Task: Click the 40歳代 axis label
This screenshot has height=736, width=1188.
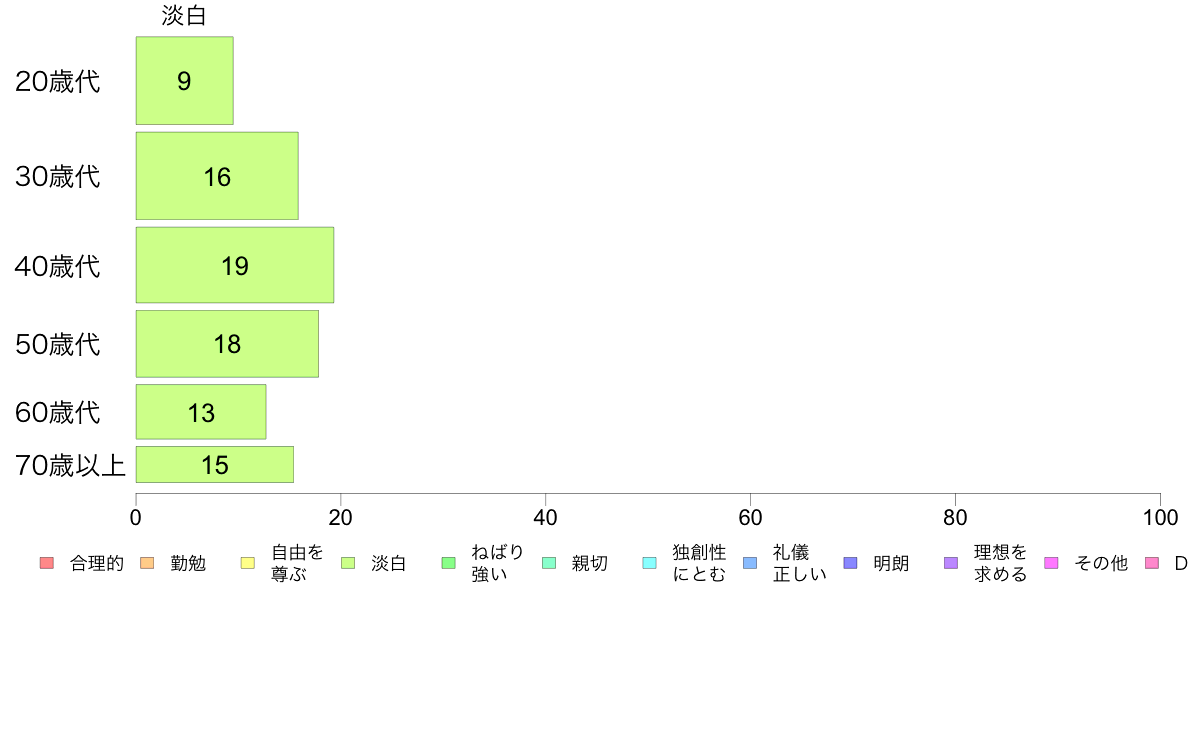Action: pyautogui.click(x=58, y=267)
